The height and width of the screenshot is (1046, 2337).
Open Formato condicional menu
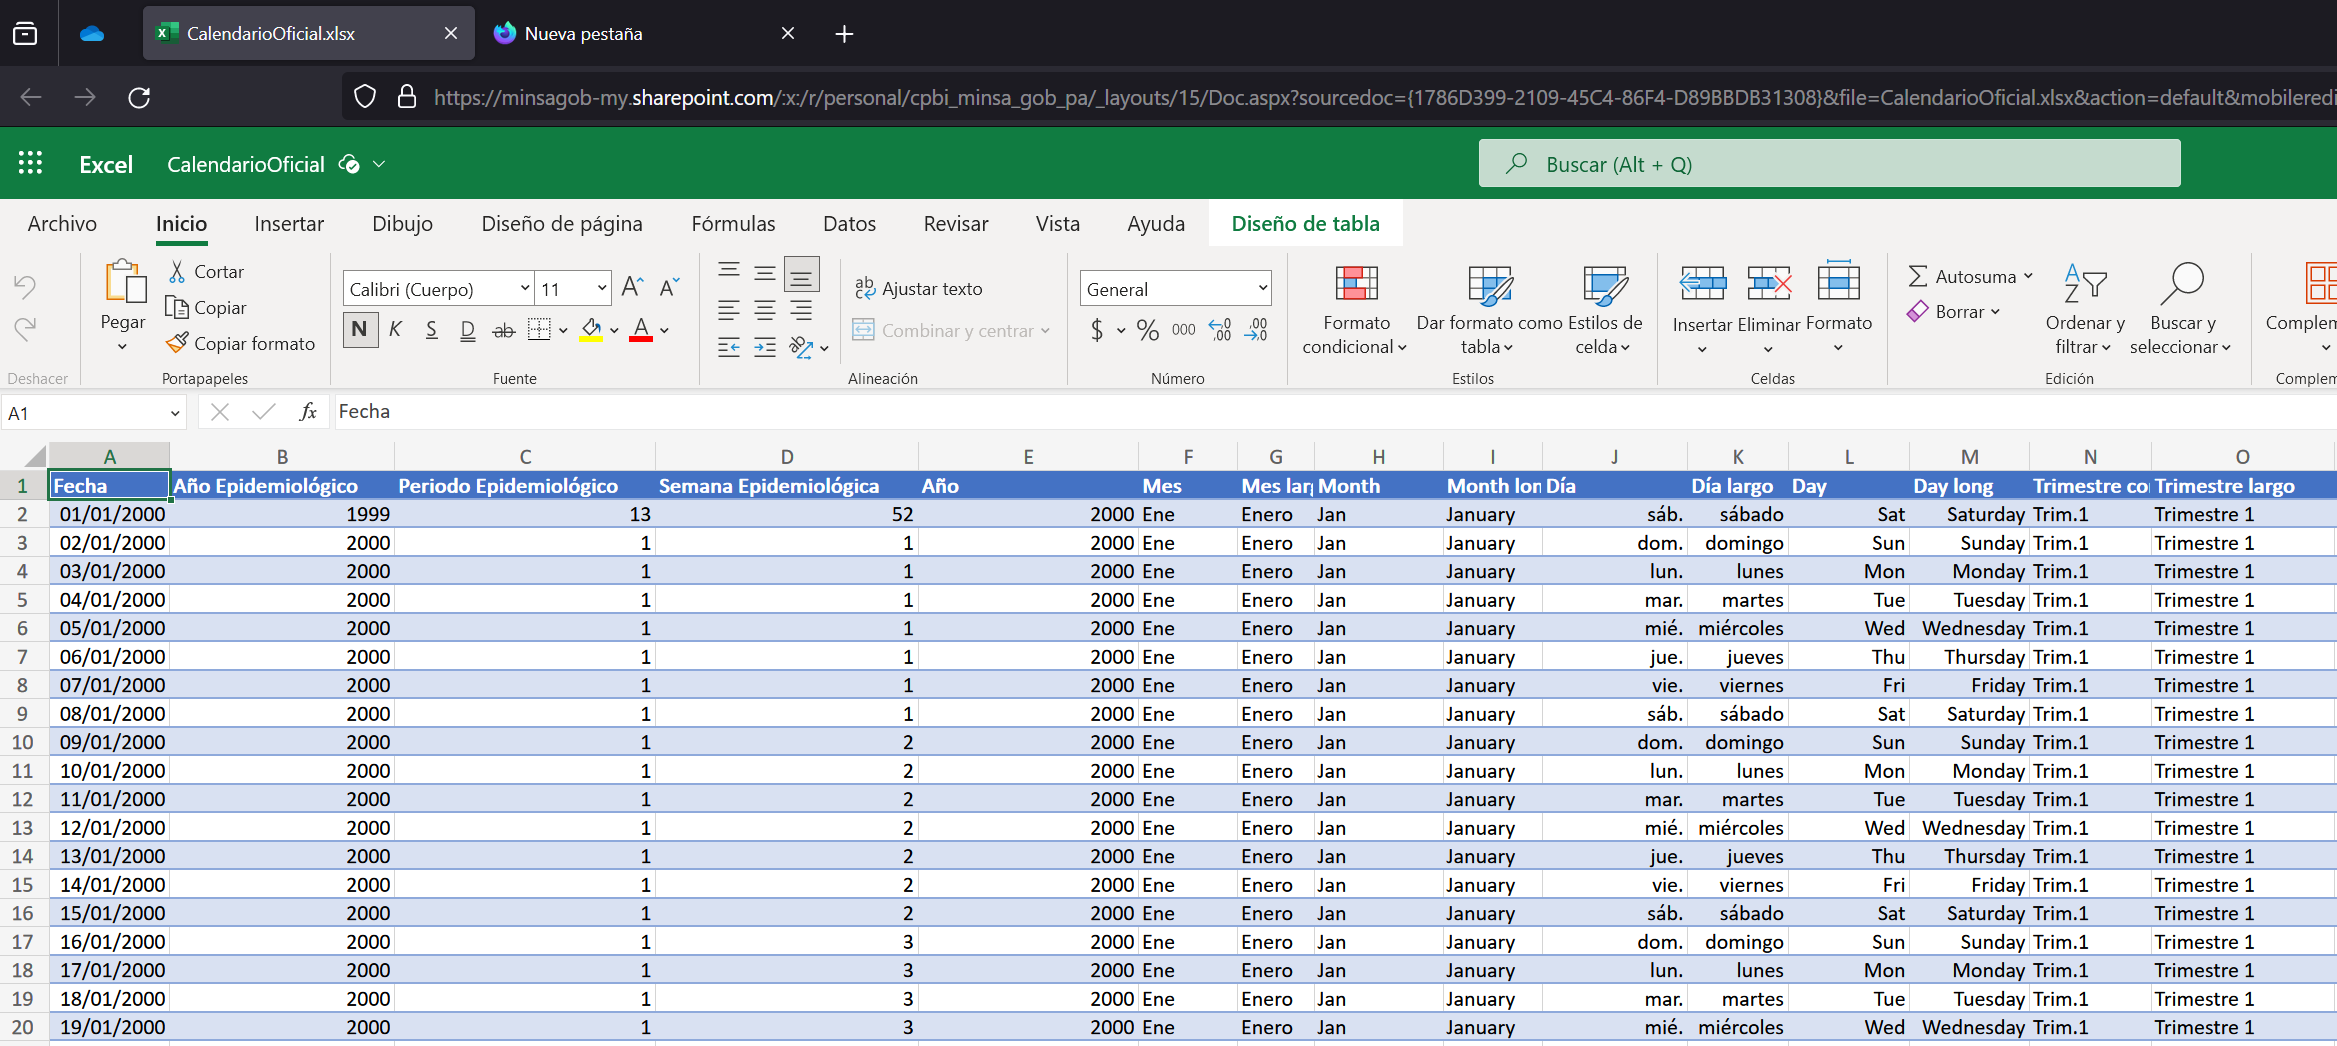1356,308
